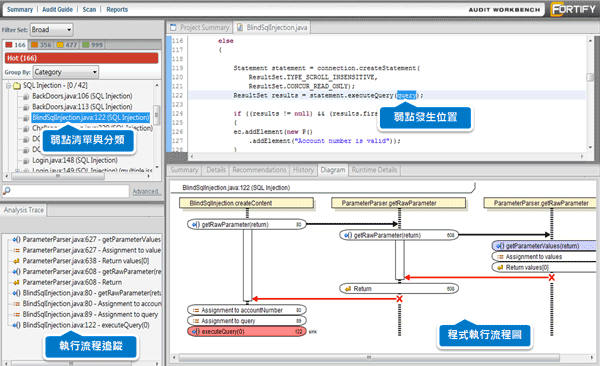Click the Java file icon on BlindSqlInjection tab
Viewport: 600px width, 366px height.
[240, 28]
